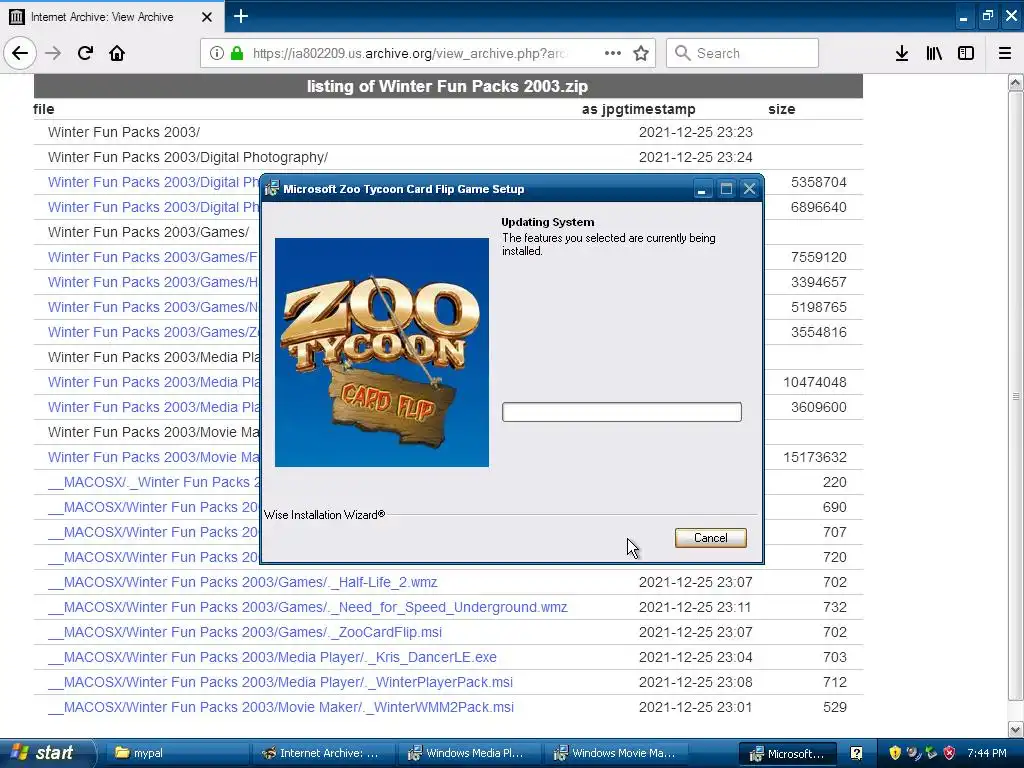Minimize the Zoo Tycoon setup dialog
The width and height of the screenshot is (1024, 768).
pyautogui.click(x=702, y=189)
